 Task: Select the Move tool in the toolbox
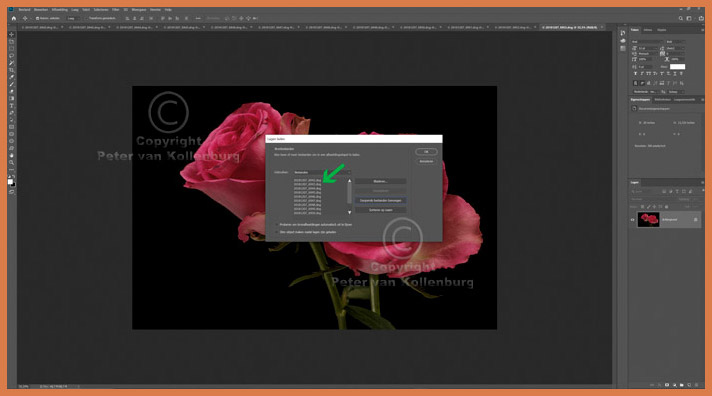[x=12, y=35]
